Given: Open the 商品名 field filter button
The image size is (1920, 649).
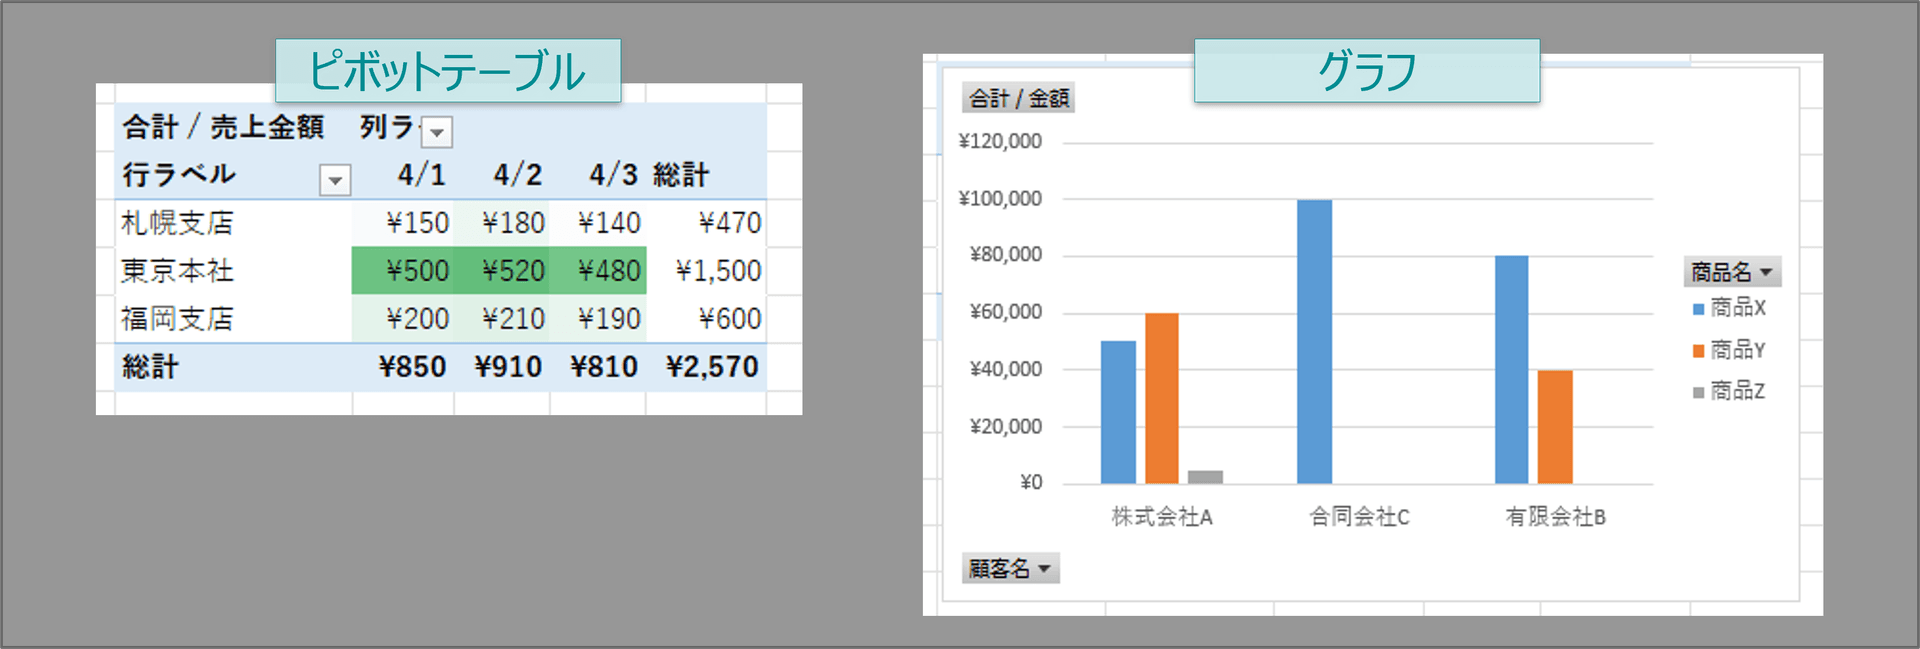Looking at the screenshot, I should click(x=1732, y=272).
